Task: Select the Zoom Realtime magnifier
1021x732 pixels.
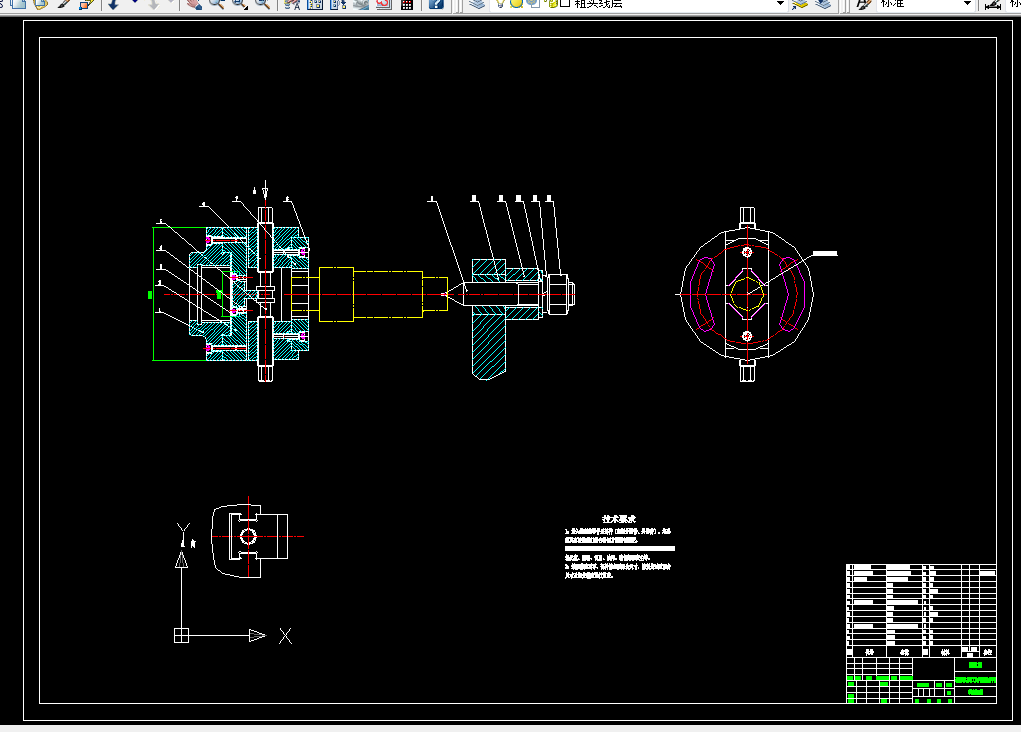Action: coord(216,4)
